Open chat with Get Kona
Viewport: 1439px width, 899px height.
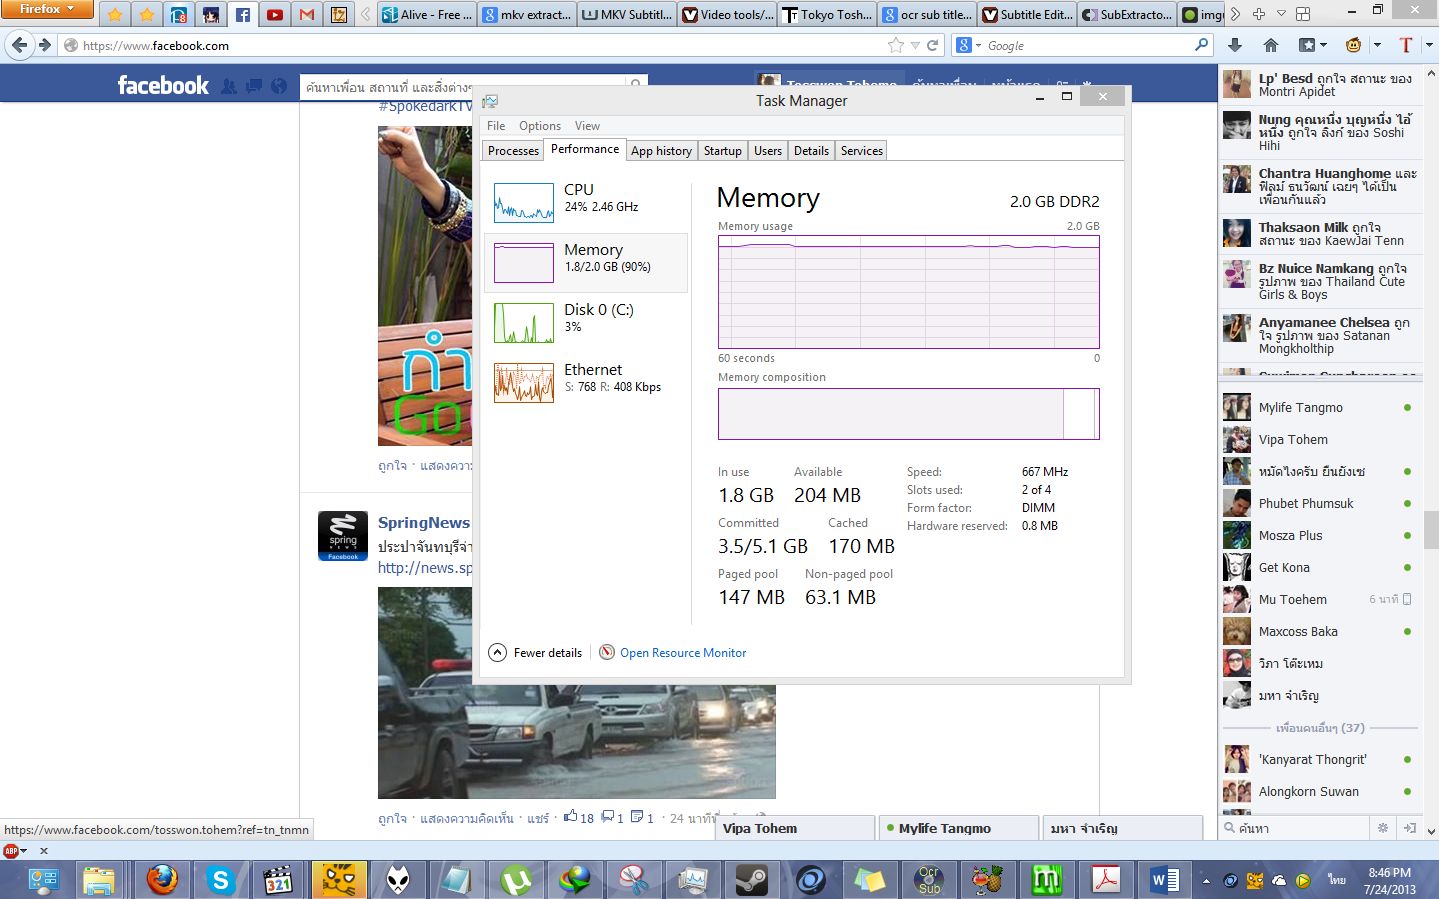[1319, 567]
